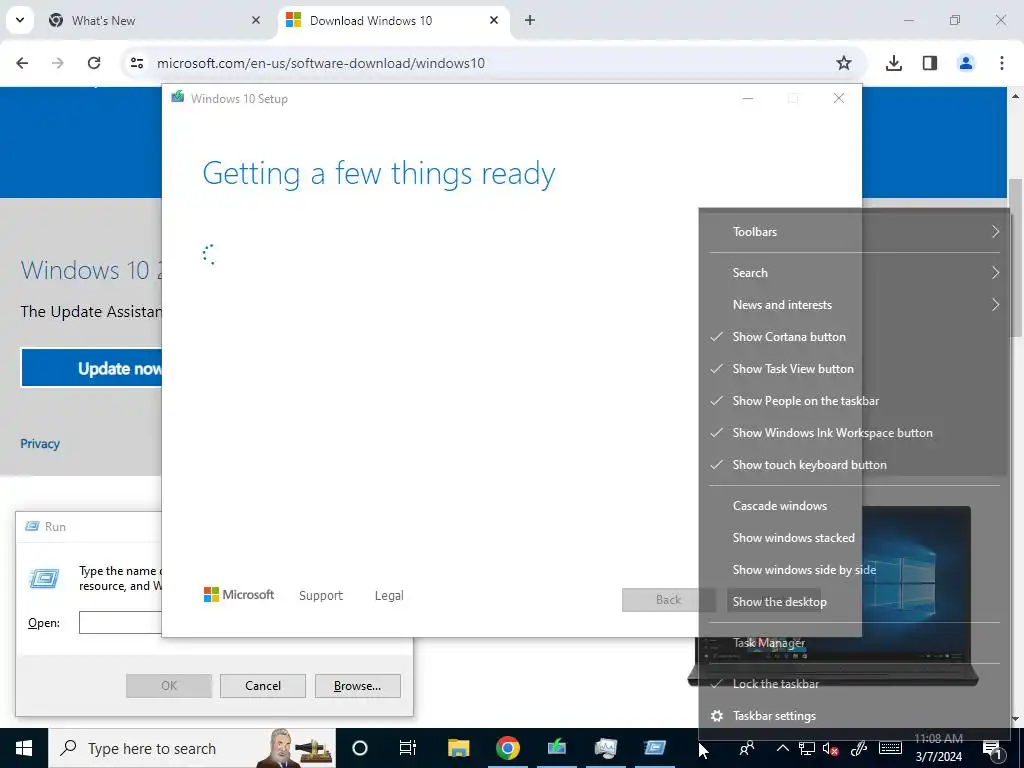Open Chrome three-dot menu
The image size is (1024, 768).
click(1002, 63)
